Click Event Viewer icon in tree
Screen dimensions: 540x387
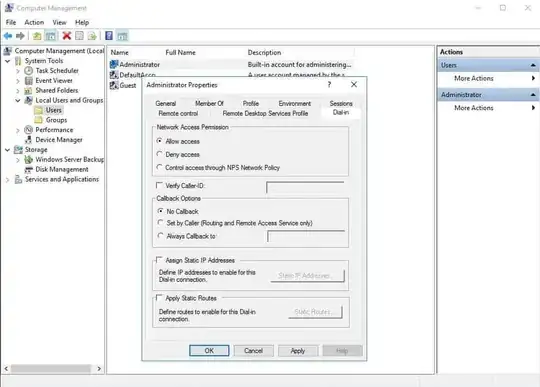point(29,81)
